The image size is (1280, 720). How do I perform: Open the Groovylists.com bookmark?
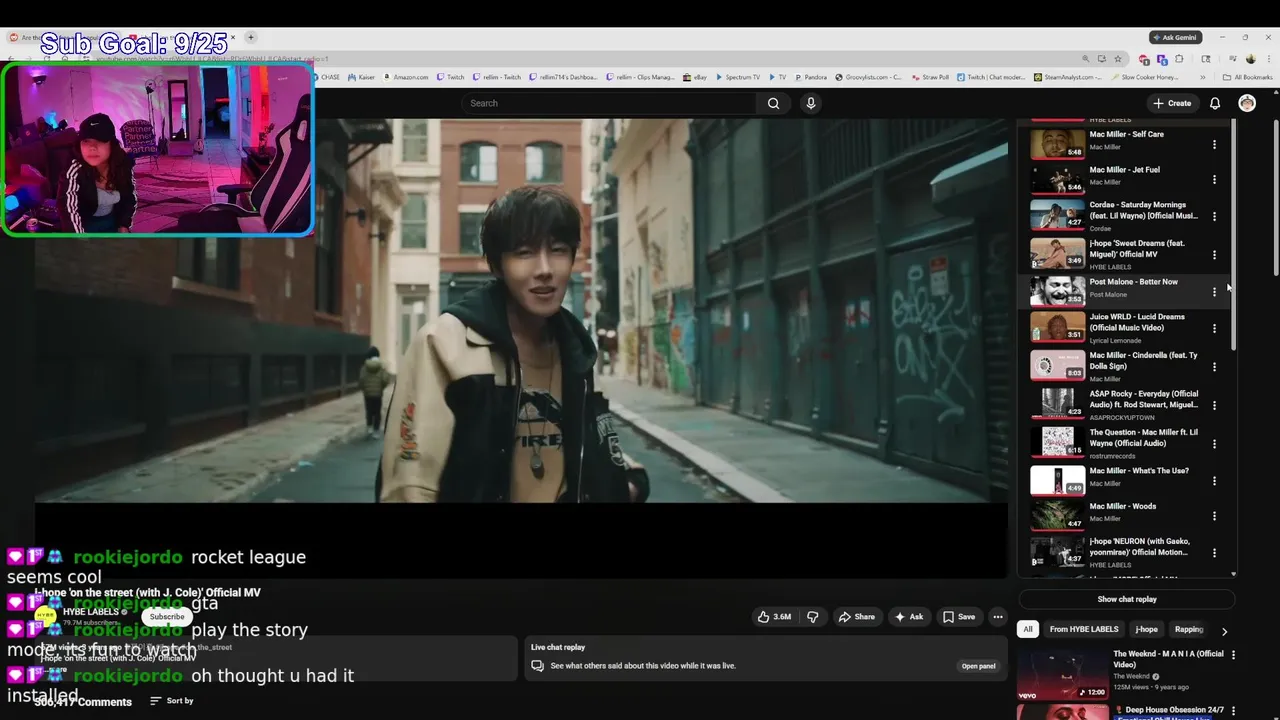[868, 77]
